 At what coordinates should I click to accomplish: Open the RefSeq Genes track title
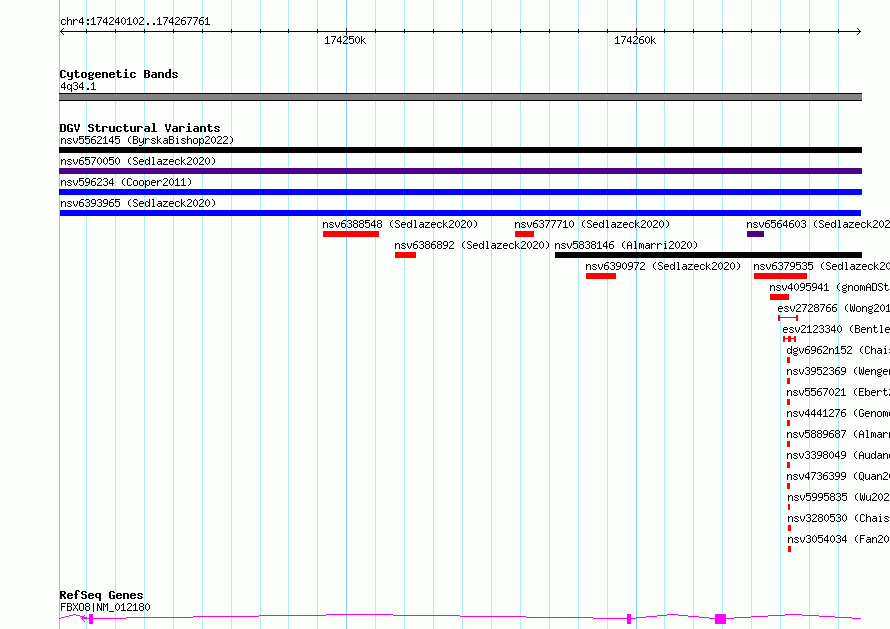[101, 595]
